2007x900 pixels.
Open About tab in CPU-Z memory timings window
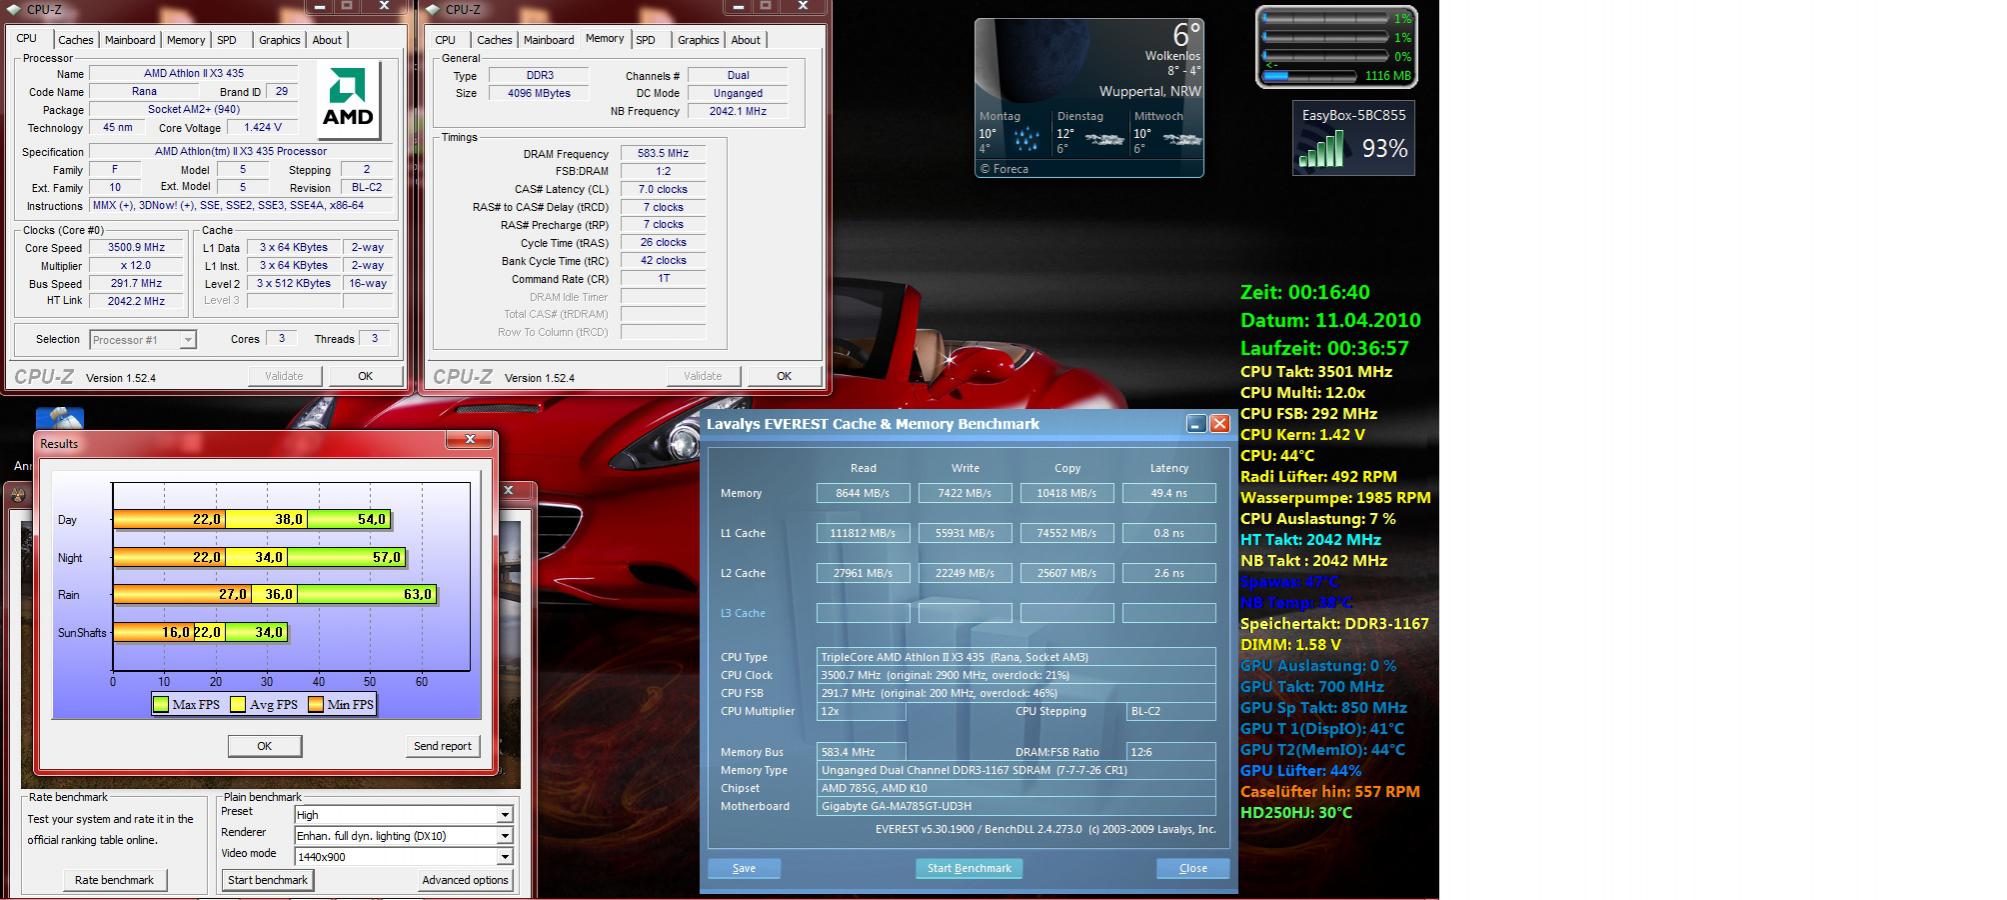pos(746,40)
